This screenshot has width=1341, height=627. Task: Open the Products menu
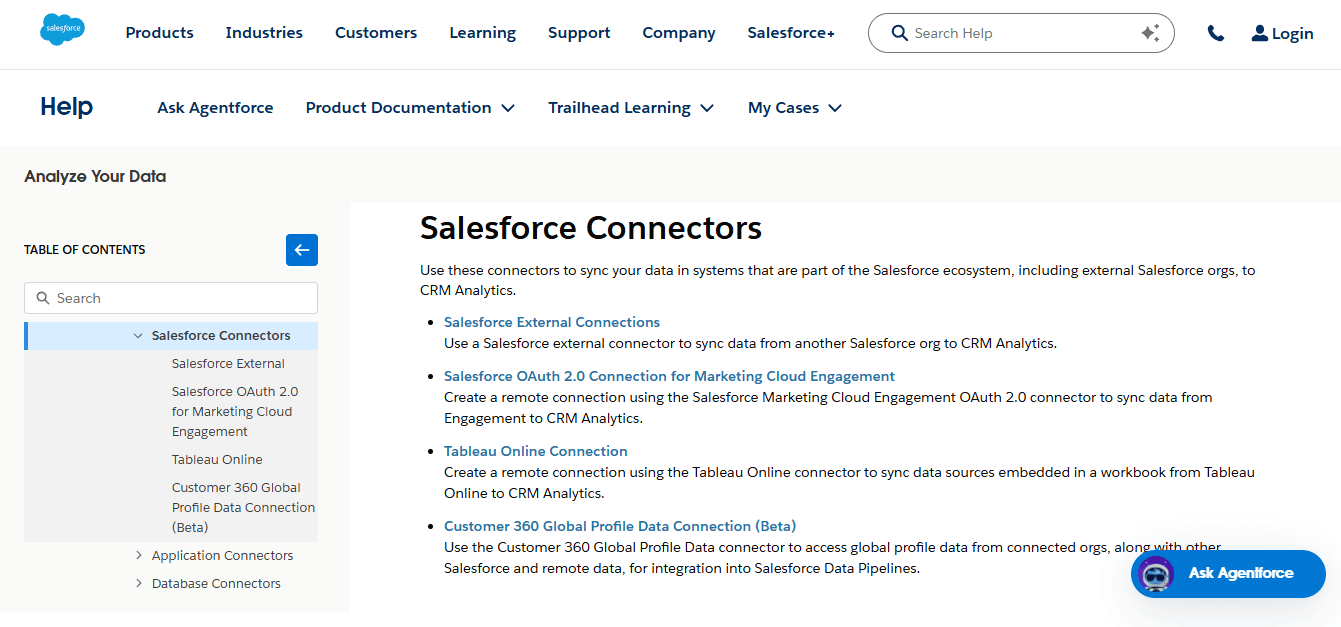point(160,33)
